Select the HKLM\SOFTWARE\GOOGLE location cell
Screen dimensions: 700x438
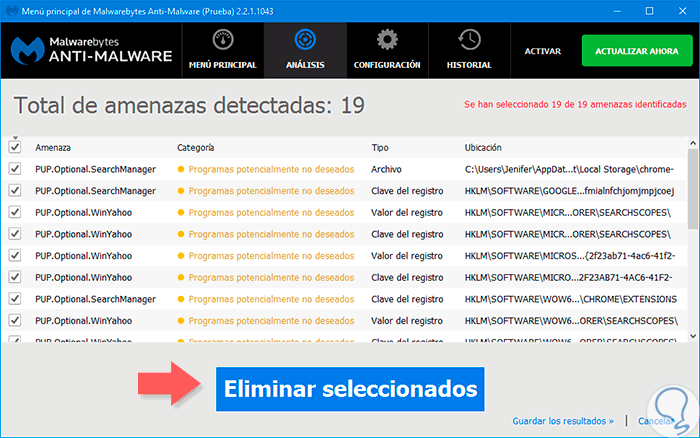(x=569, y=191)
